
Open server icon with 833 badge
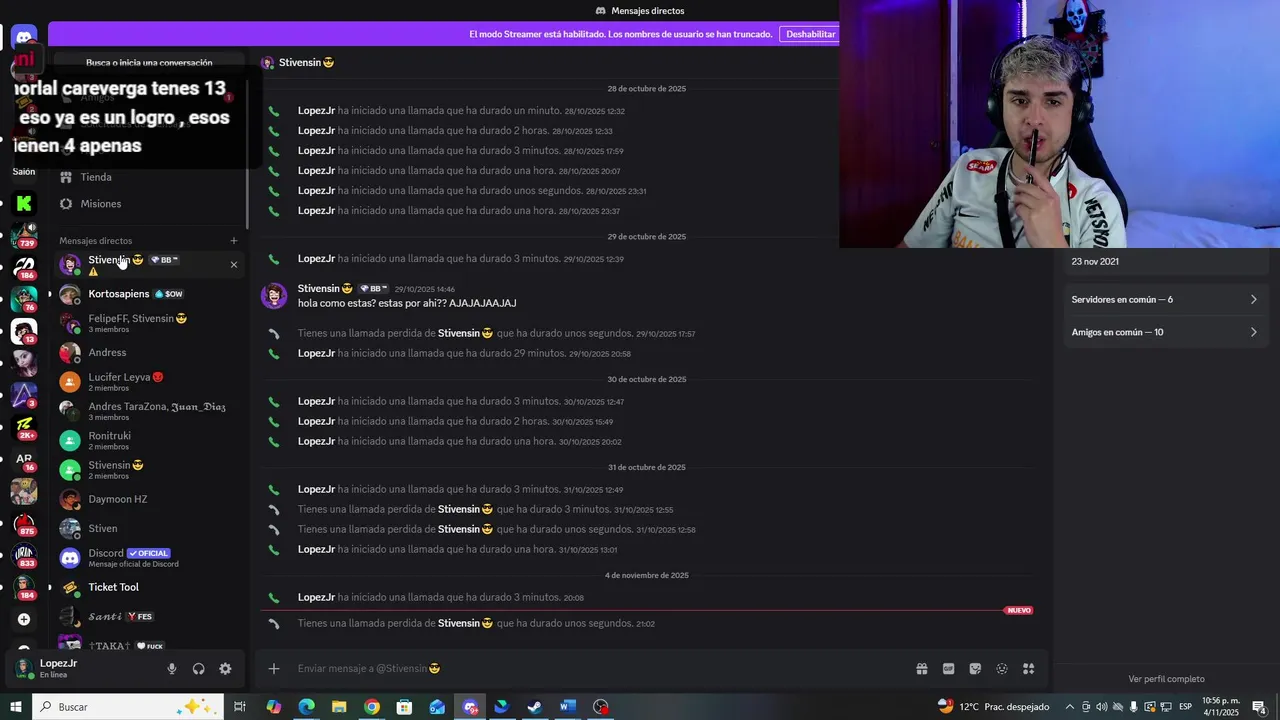pyautogui.click(x=24, y=555)
